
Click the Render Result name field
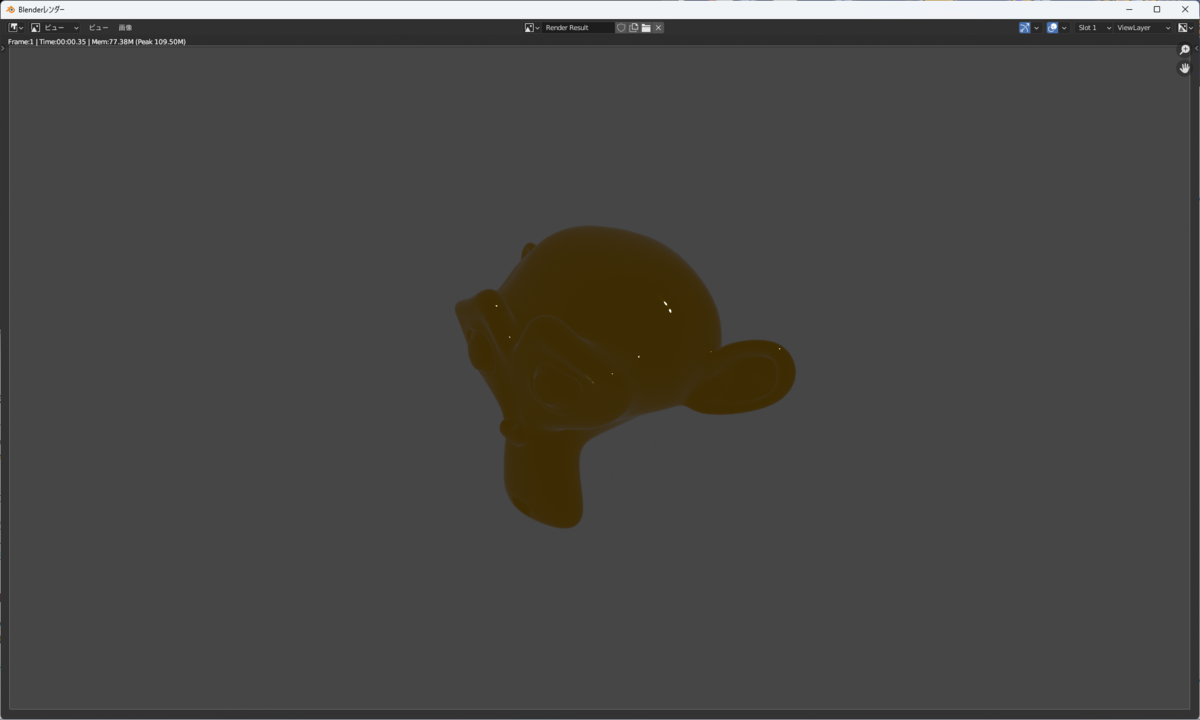click(x=578, y=28)
